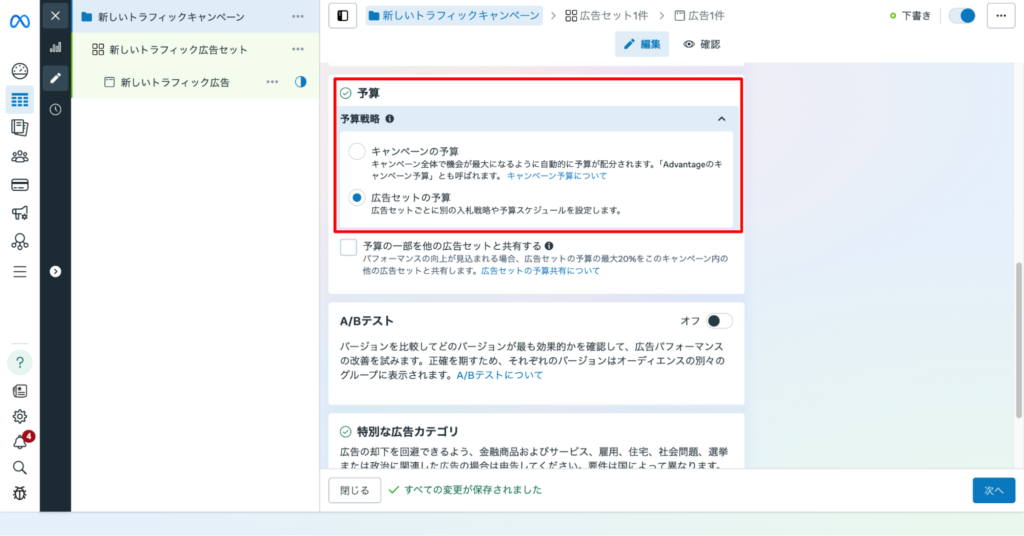Select the キャンペーンの予算 radio button

(357, 151)
